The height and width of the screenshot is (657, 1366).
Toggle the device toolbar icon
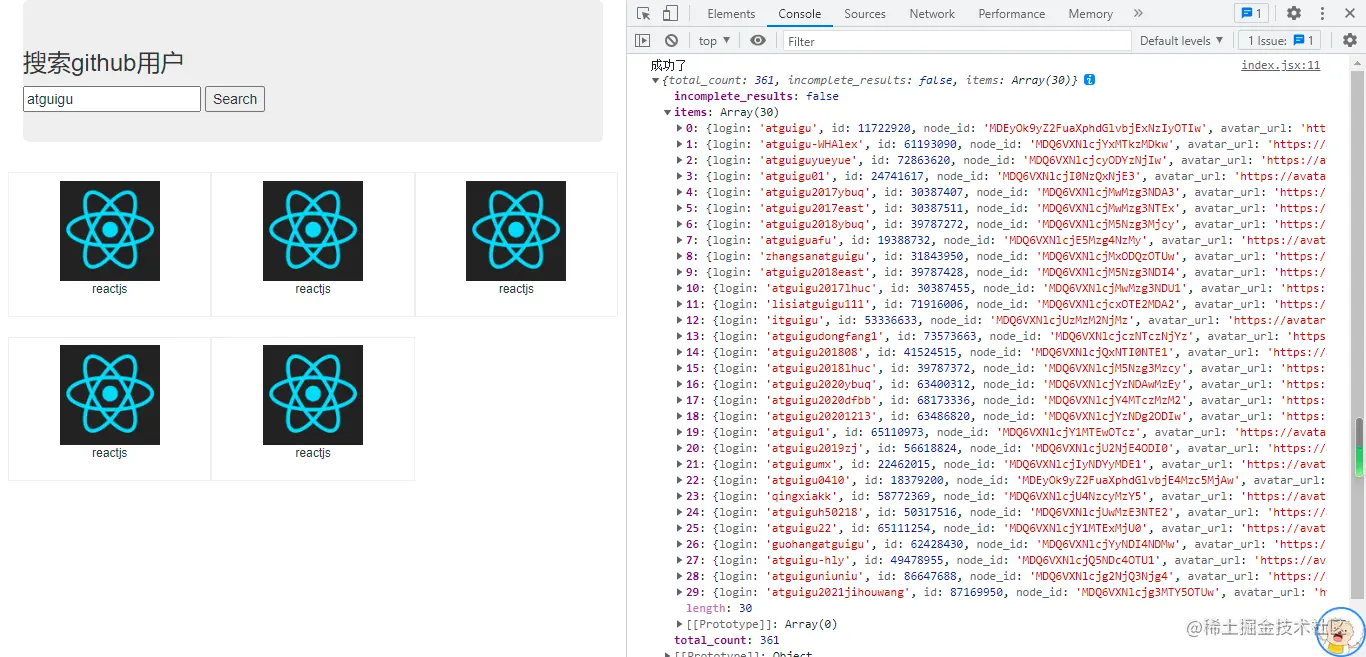(x=670, y=14)
